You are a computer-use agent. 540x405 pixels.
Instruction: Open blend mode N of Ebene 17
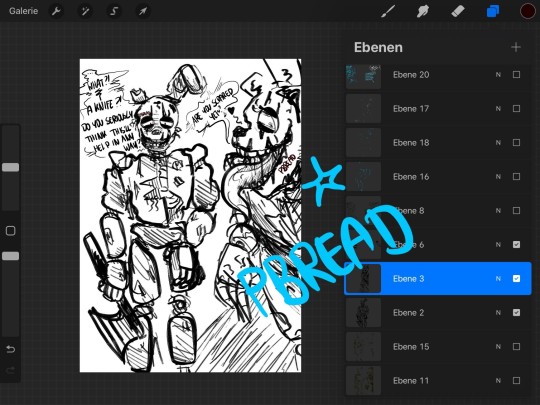click(498, 108)
